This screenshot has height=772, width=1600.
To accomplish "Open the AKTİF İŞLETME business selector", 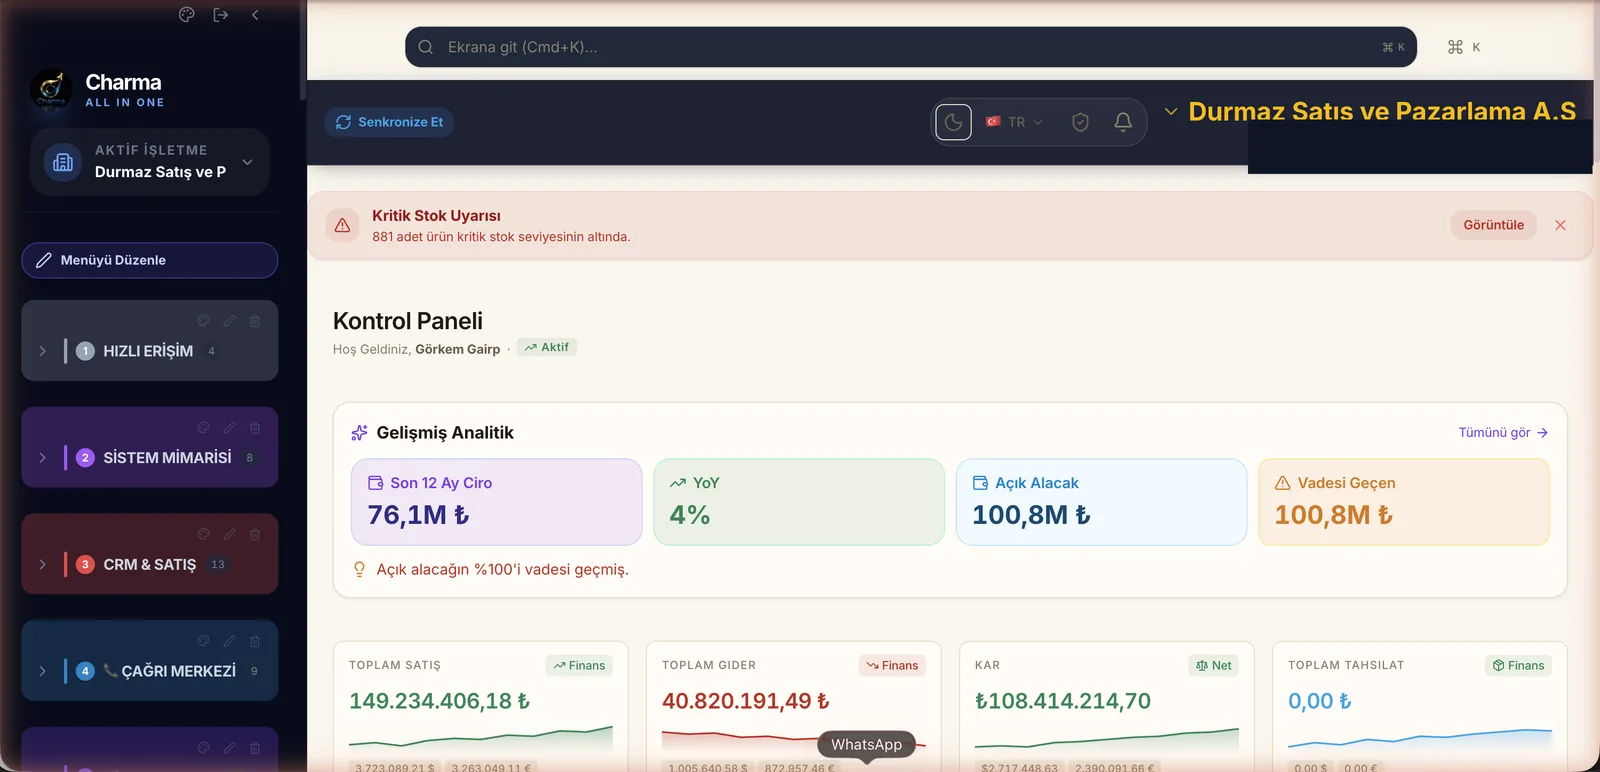I will [x=150, y=162].
